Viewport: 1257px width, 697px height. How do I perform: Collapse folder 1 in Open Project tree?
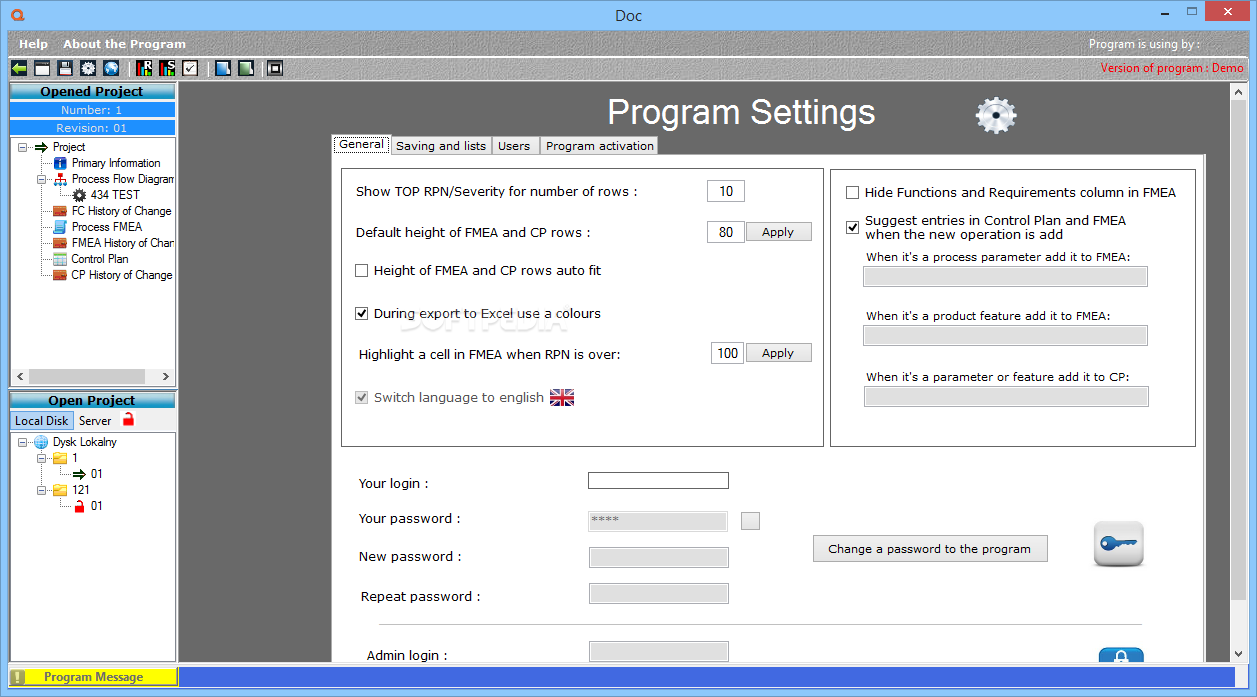click(42, 458)
